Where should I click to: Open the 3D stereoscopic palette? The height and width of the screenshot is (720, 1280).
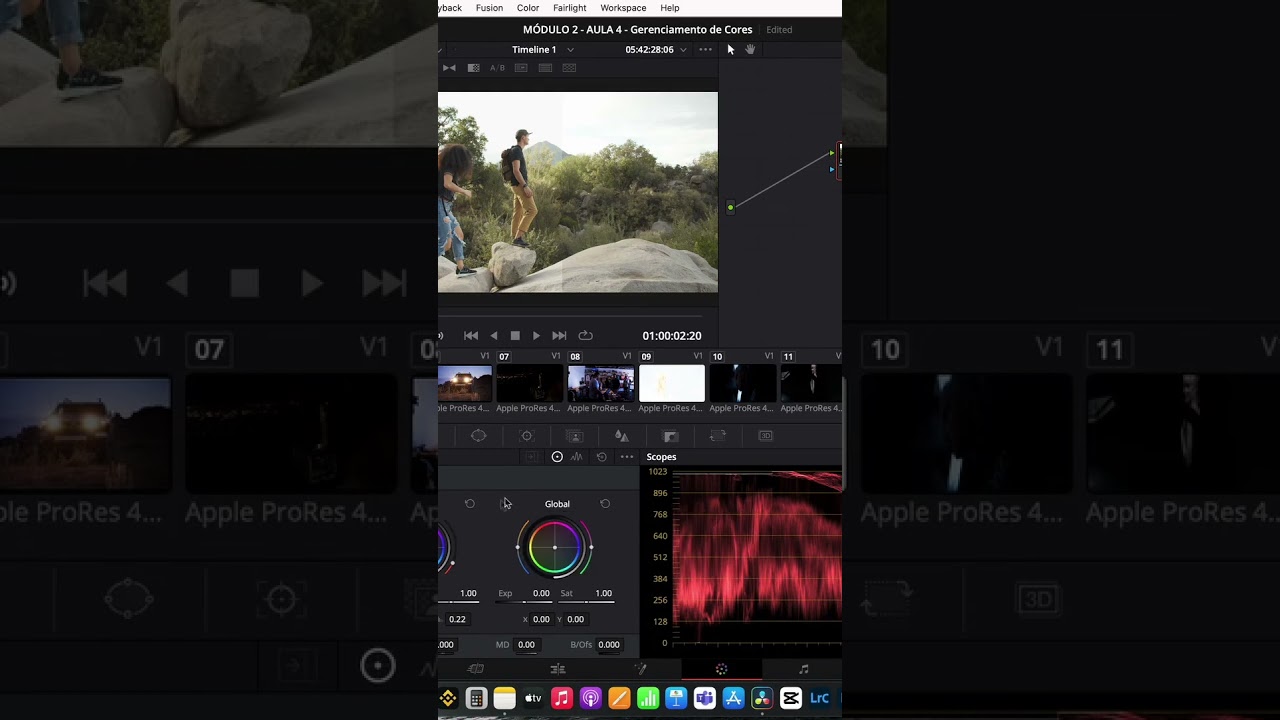pyautogui.click(x=766, y=436)
